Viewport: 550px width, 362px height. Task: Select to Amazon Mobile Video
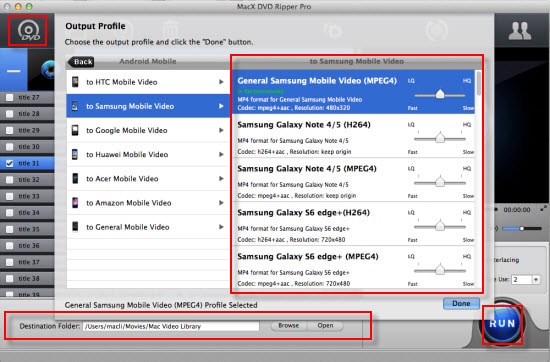148,203
